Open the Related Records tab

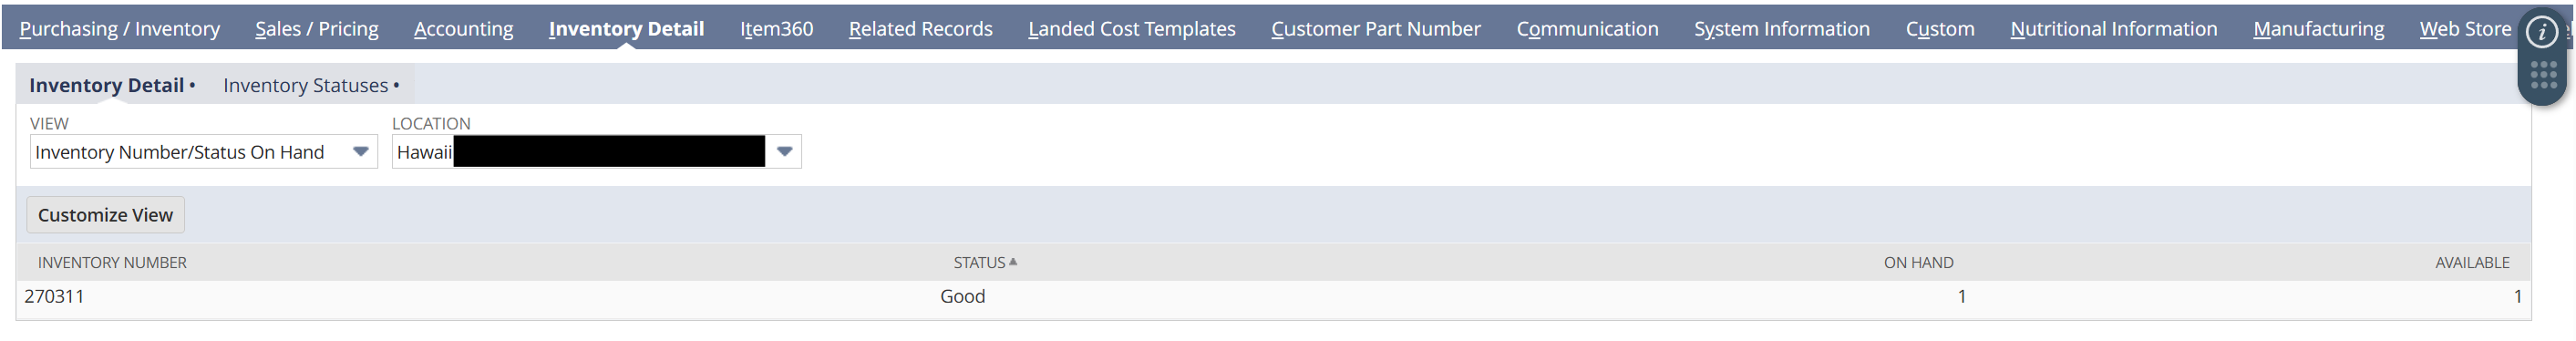coord(921,29)
